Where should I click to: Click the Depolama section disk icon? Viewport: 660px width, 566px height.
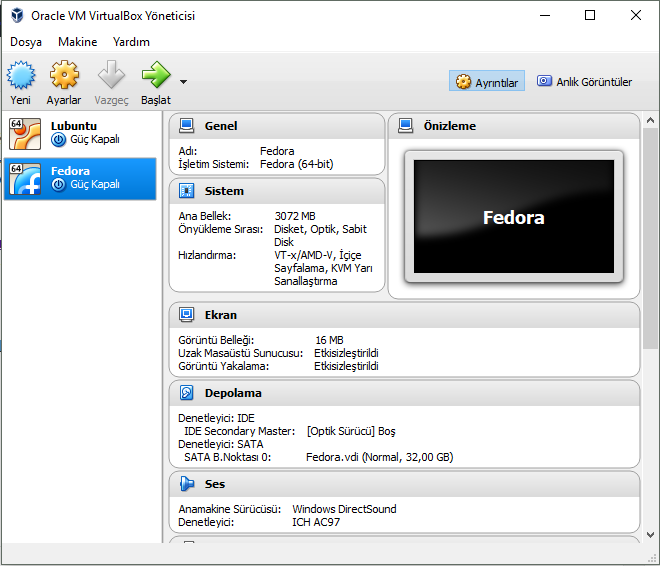click(x=186, y=393)
